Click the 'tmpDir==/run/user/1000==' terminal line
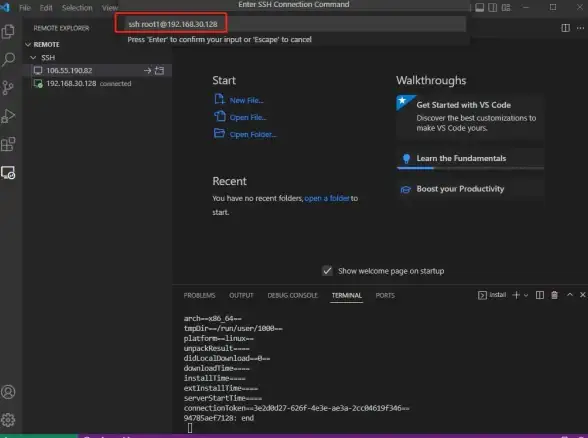This screenshot has width=588, height=438. coord(233,328)
